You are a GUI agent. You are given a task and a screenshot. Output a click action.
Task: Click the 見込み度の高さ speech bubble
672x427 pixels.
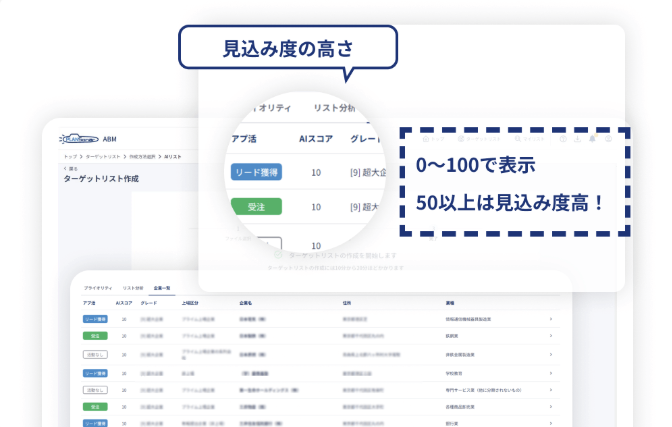pyautogui.click(x=287, y=47)
